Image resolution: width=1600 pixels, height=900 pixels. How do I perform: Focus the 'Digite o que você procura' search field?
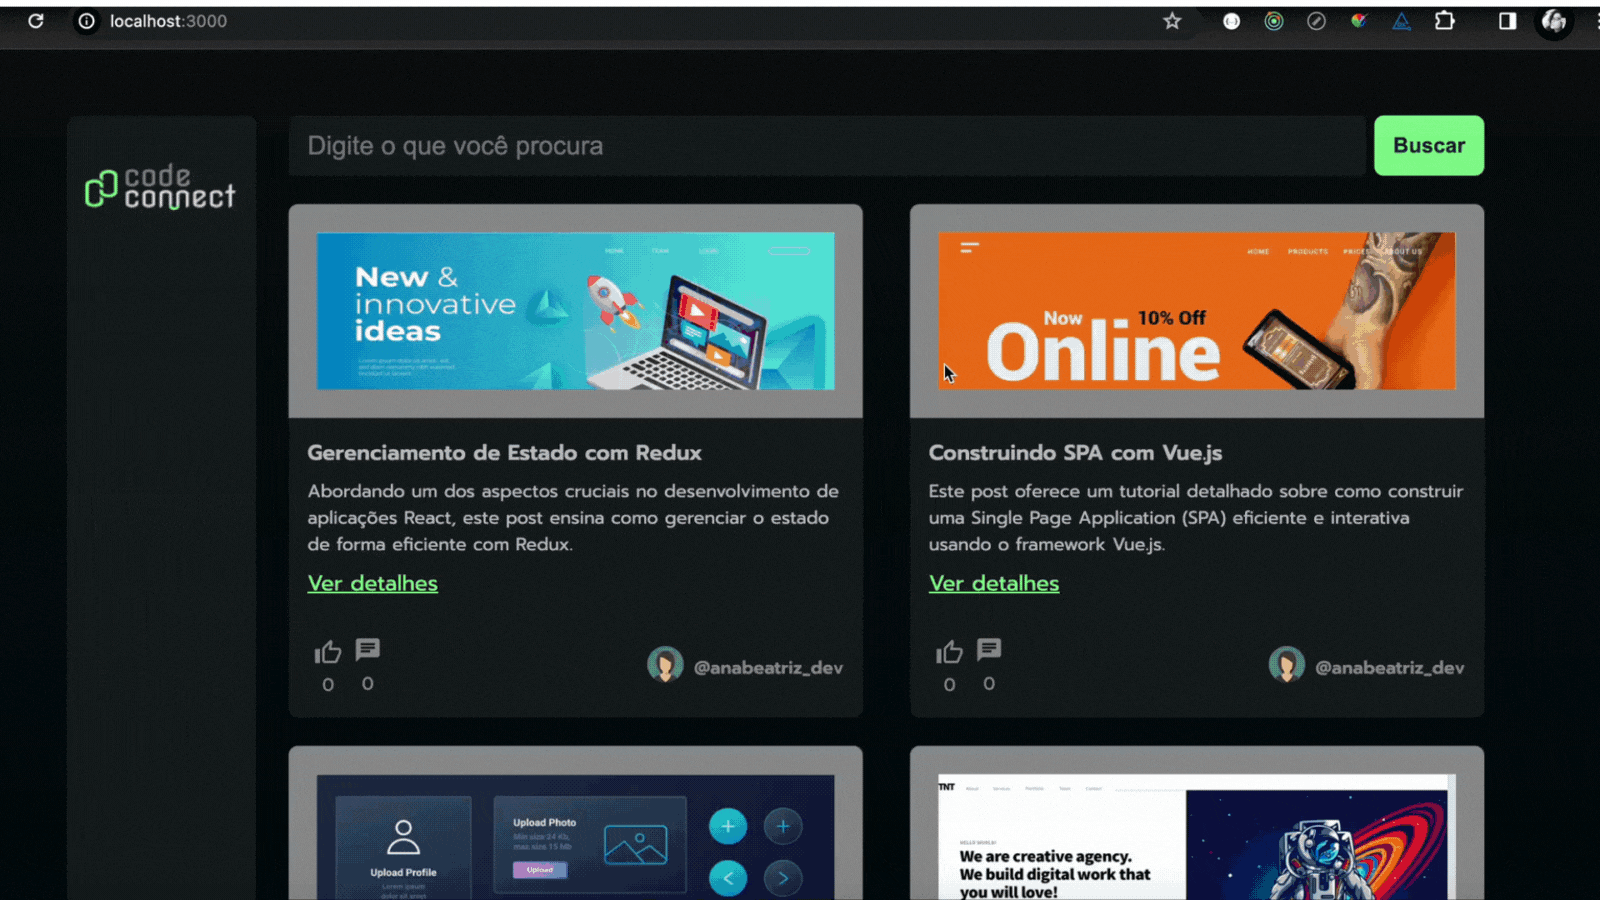point(827,146)
